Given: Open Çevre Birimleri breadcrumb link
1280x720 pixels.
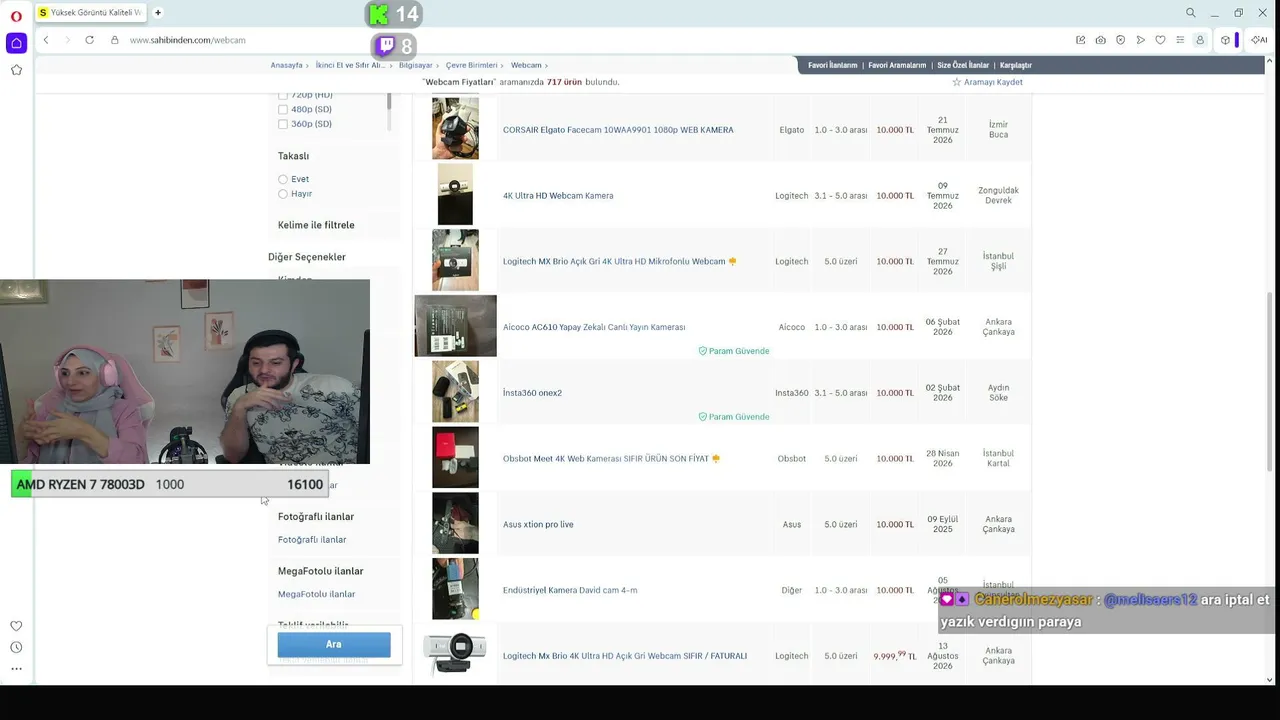Looking at the screenshot, I should coord(471,65).
